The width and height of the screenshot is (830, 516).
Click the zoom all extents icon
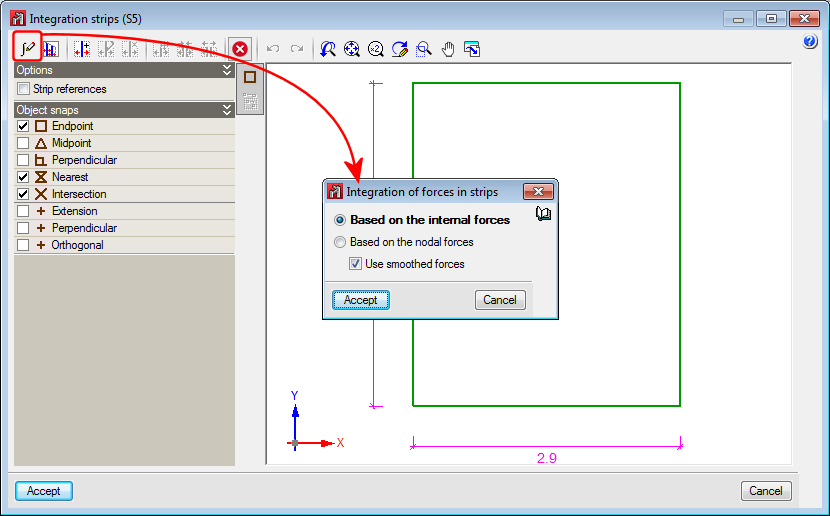(x=352, y=48)
